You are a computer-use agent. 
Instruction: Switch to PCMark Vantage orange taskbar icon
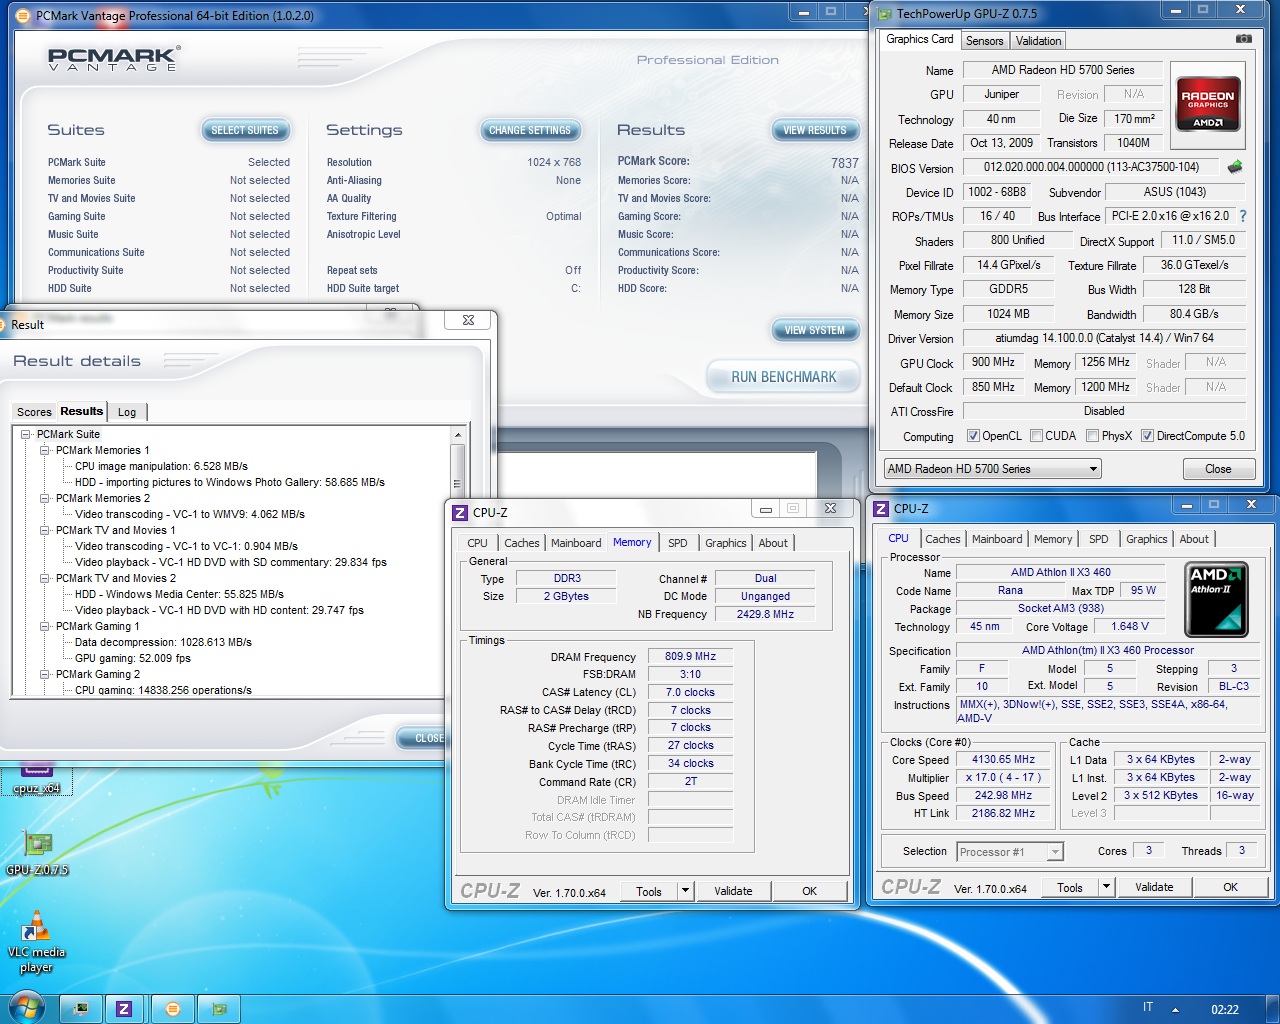(172, 1009)
